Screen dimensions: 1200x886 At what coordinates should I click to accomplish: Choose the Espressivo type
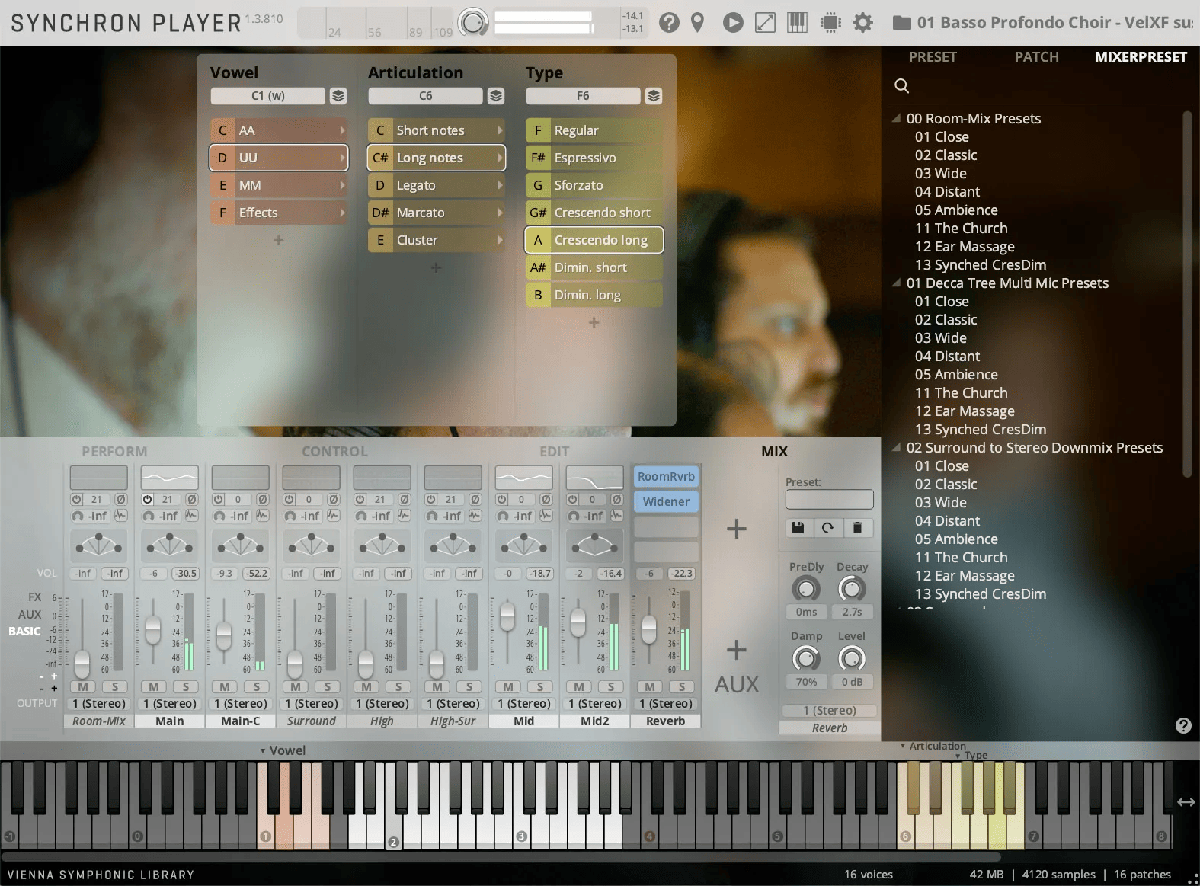tap(594, 158)
